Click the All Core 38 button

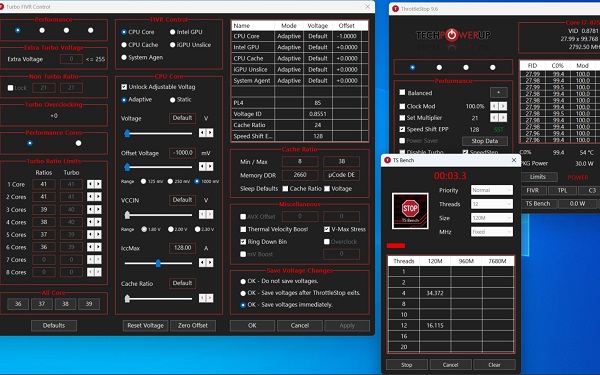65,304
